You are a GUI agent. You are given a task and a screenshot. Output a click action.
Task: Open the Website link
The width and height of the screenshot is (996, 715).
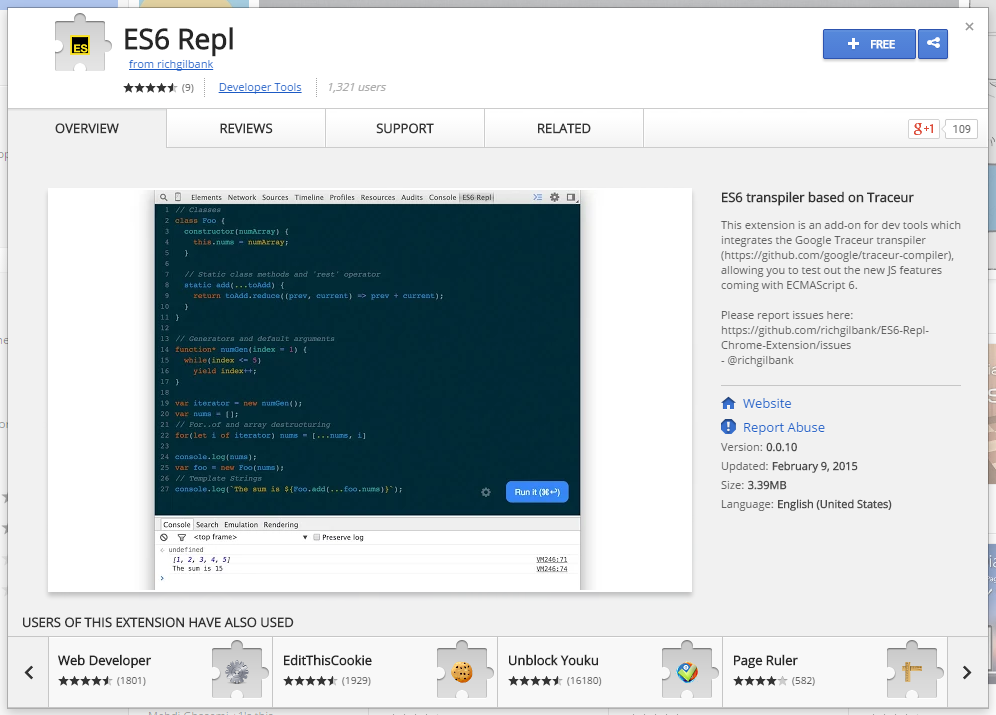coord(767,403)
